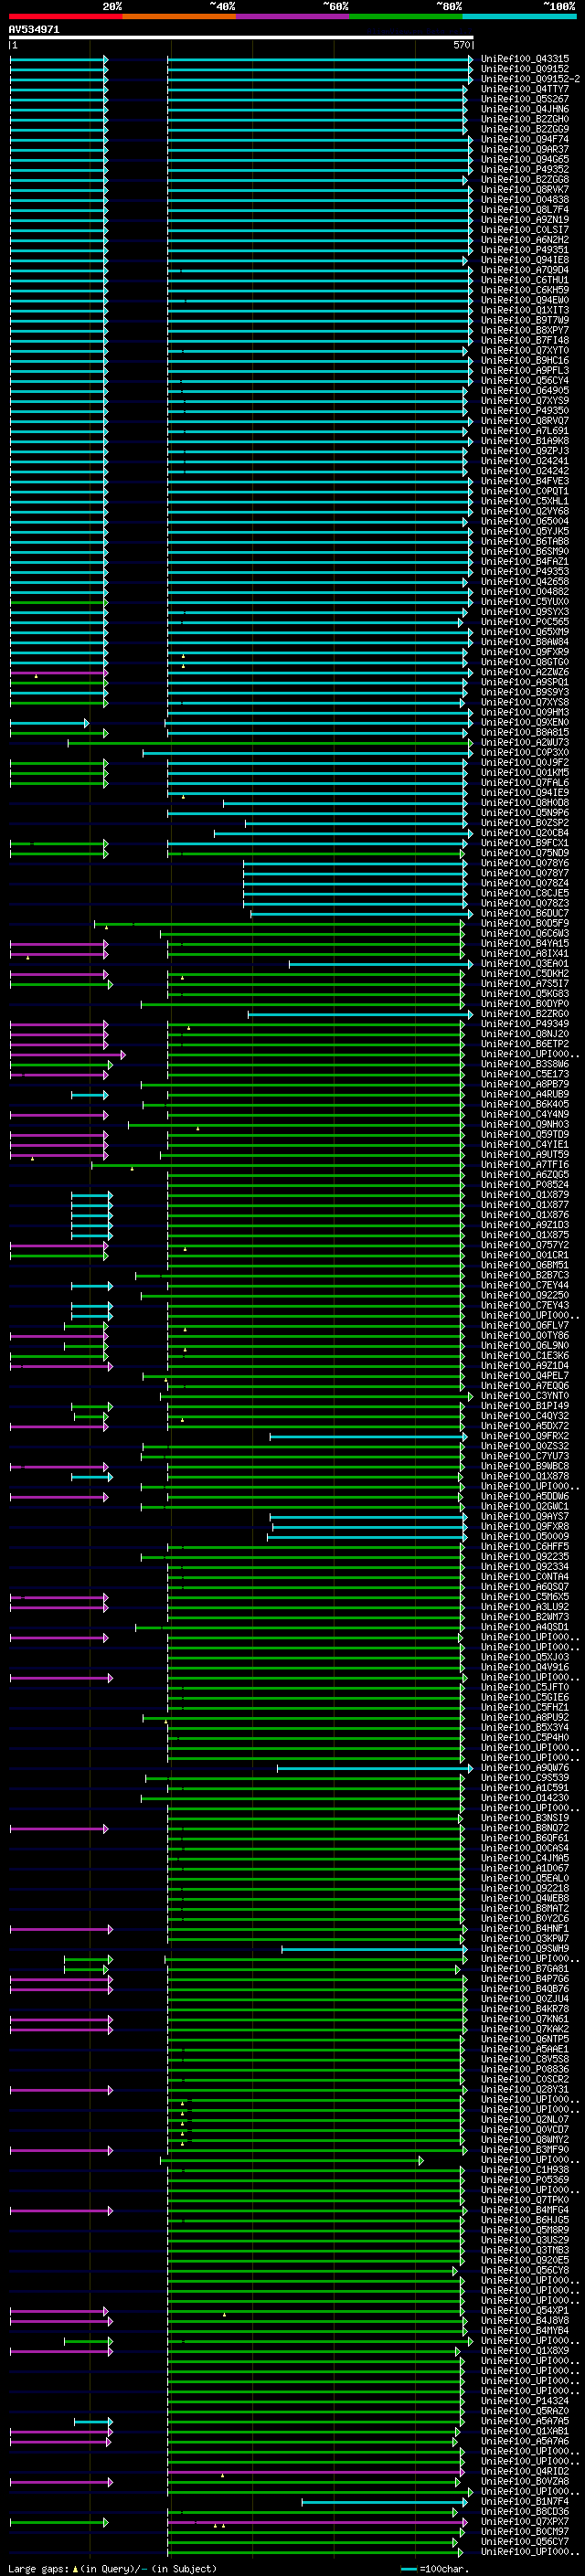Click the 570 query length end label
The width and height of the screenshot is (585, 2576).
tap(462, 45)
